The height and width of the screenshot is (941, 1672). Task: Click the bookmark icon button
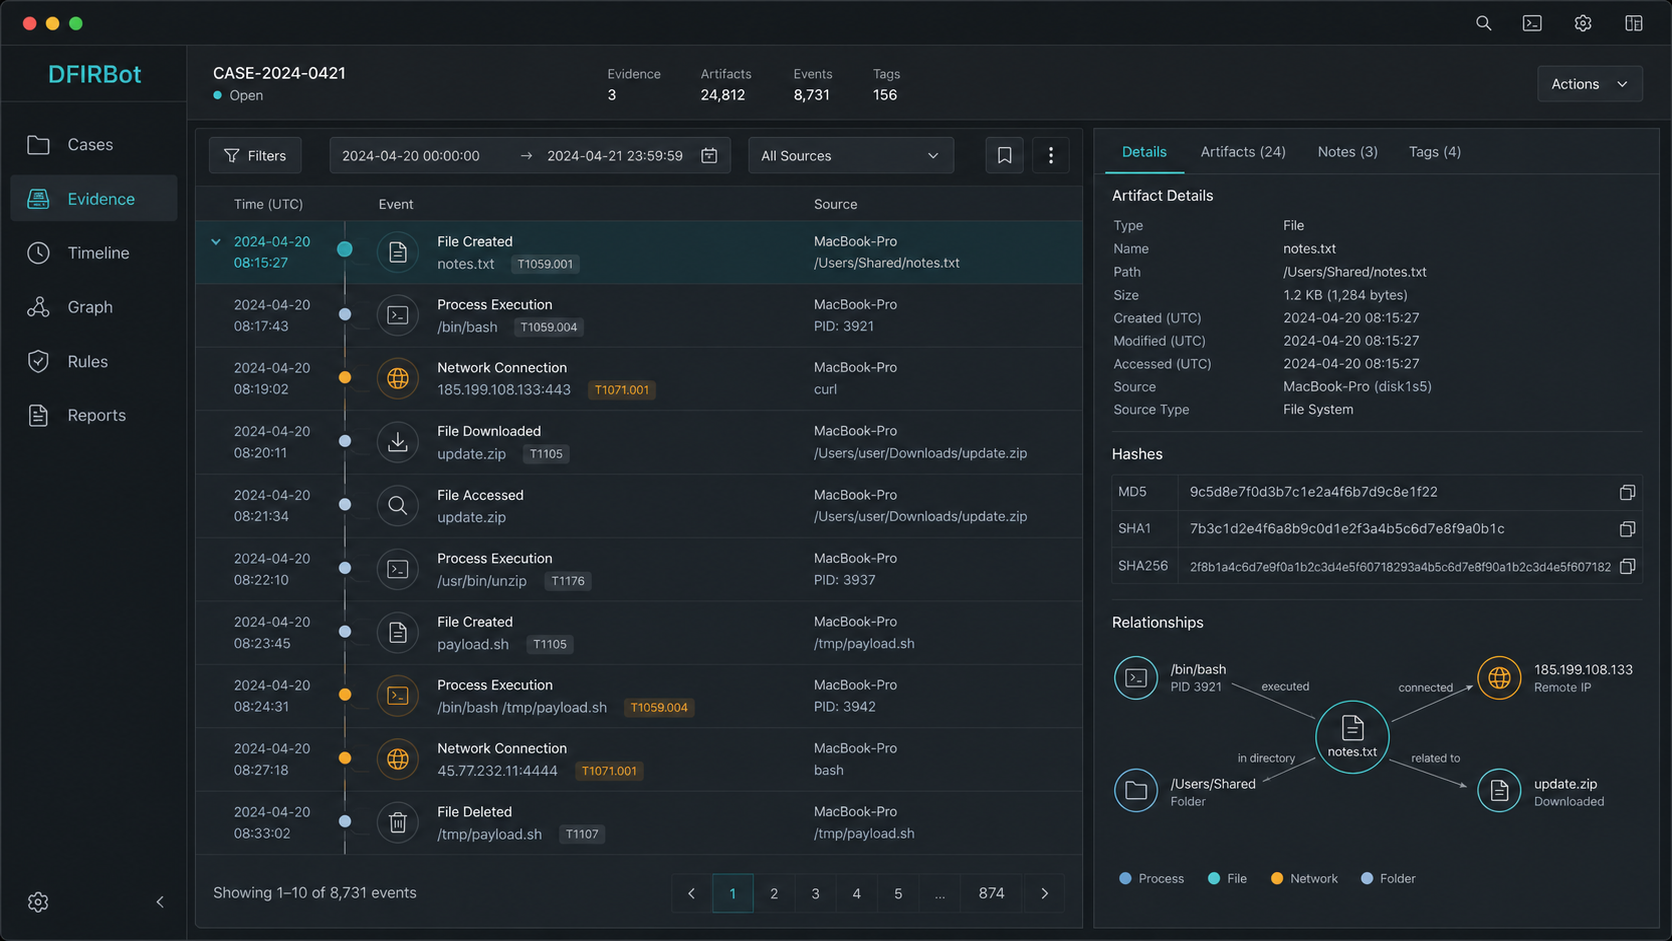tap(1004, 156)
